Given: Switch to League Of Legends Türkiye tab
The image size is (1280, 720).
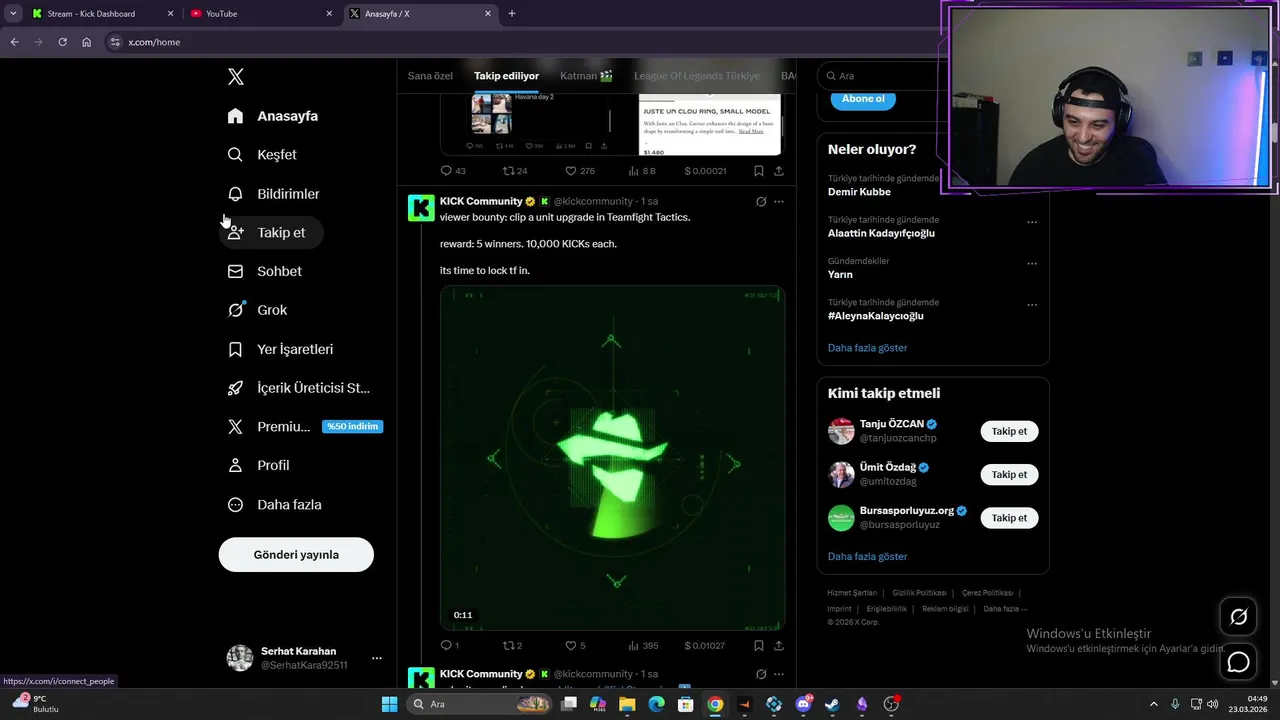Looking at the screenshot, I should (x=697, y=76).
